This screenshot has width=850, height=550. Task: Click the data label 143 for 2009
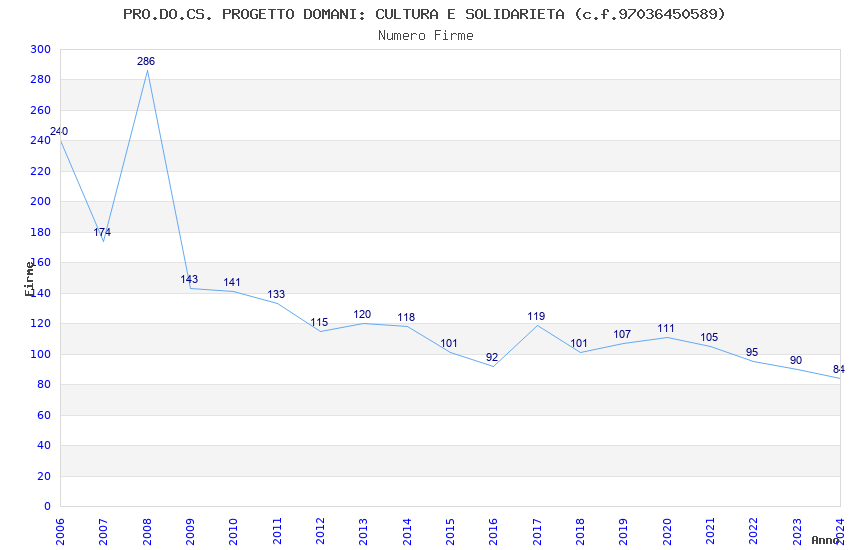pyautogui.click(x=189, y=279)
